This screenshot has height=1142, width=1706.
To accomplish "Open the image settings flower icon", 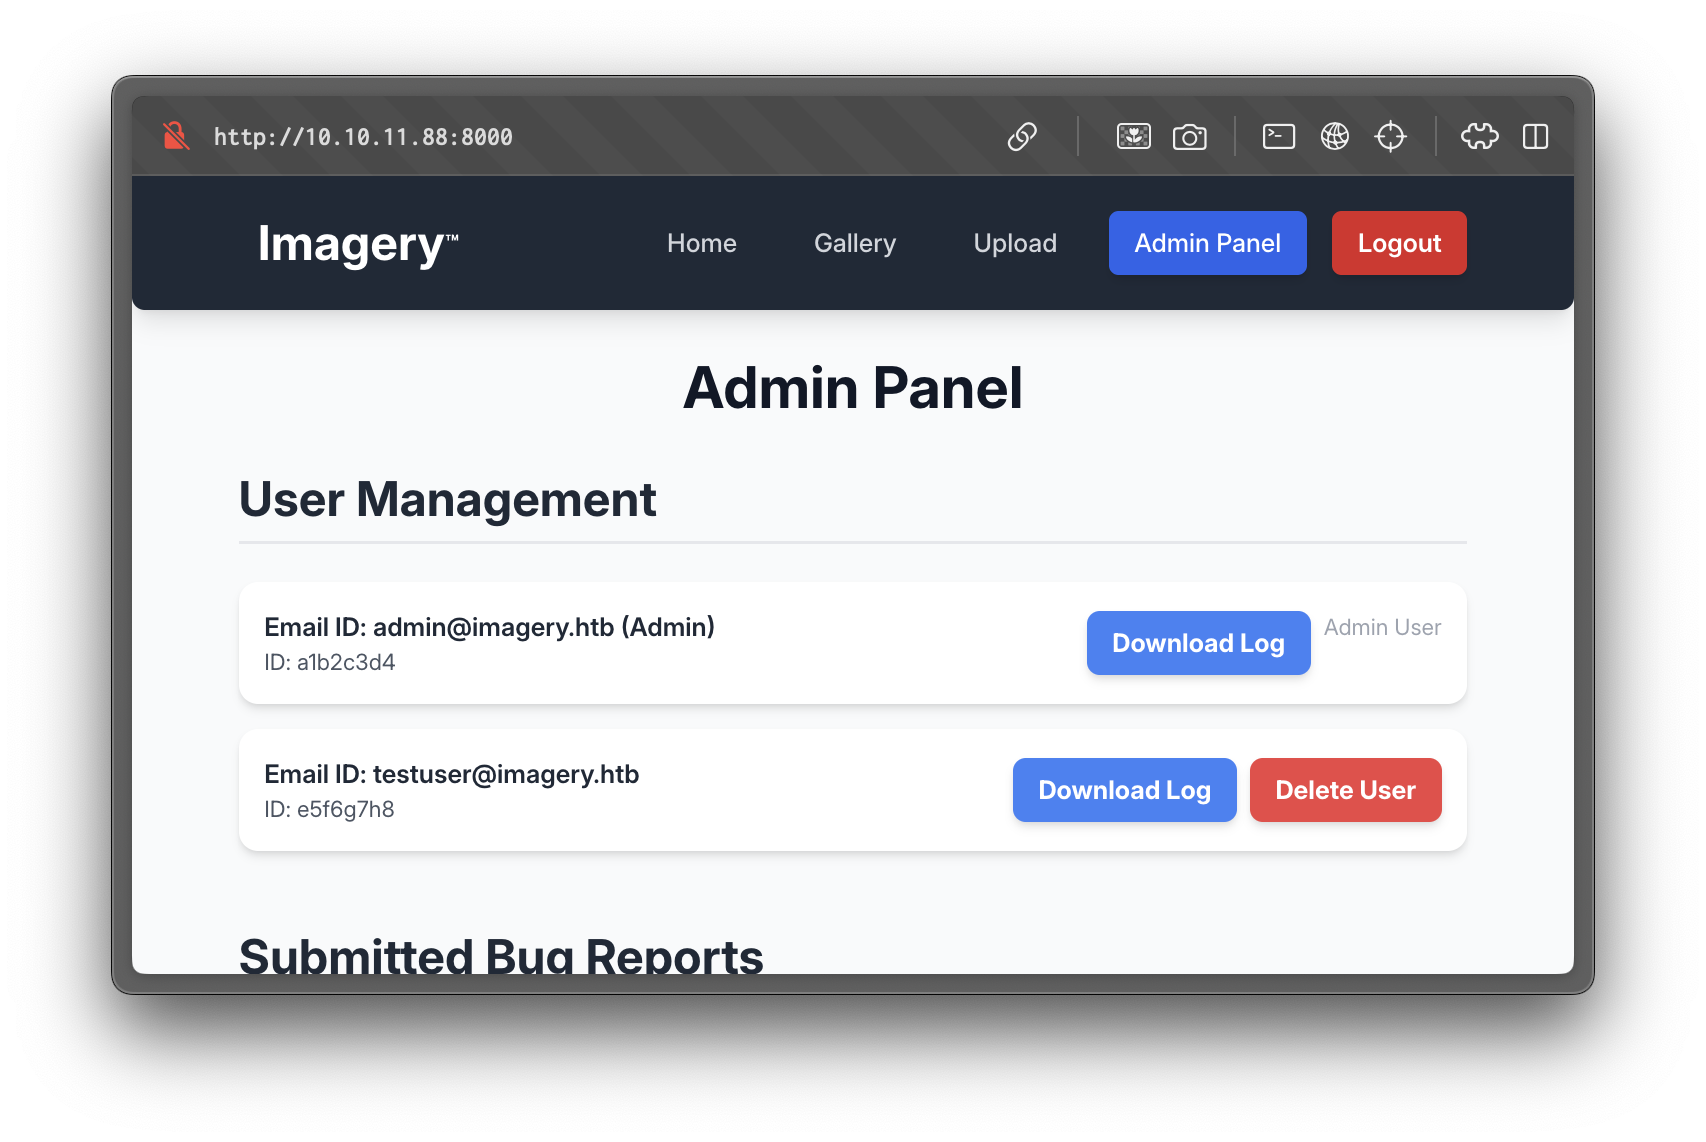I will tap(1133, 136).
